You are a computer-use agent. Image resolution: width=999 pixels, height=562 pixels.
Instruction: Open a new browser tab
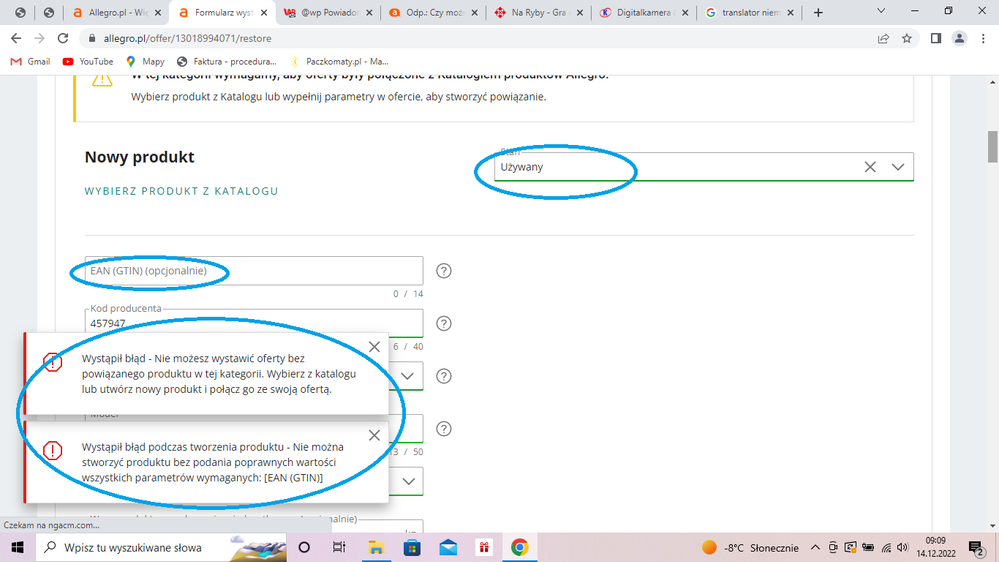tap(818, 13)
